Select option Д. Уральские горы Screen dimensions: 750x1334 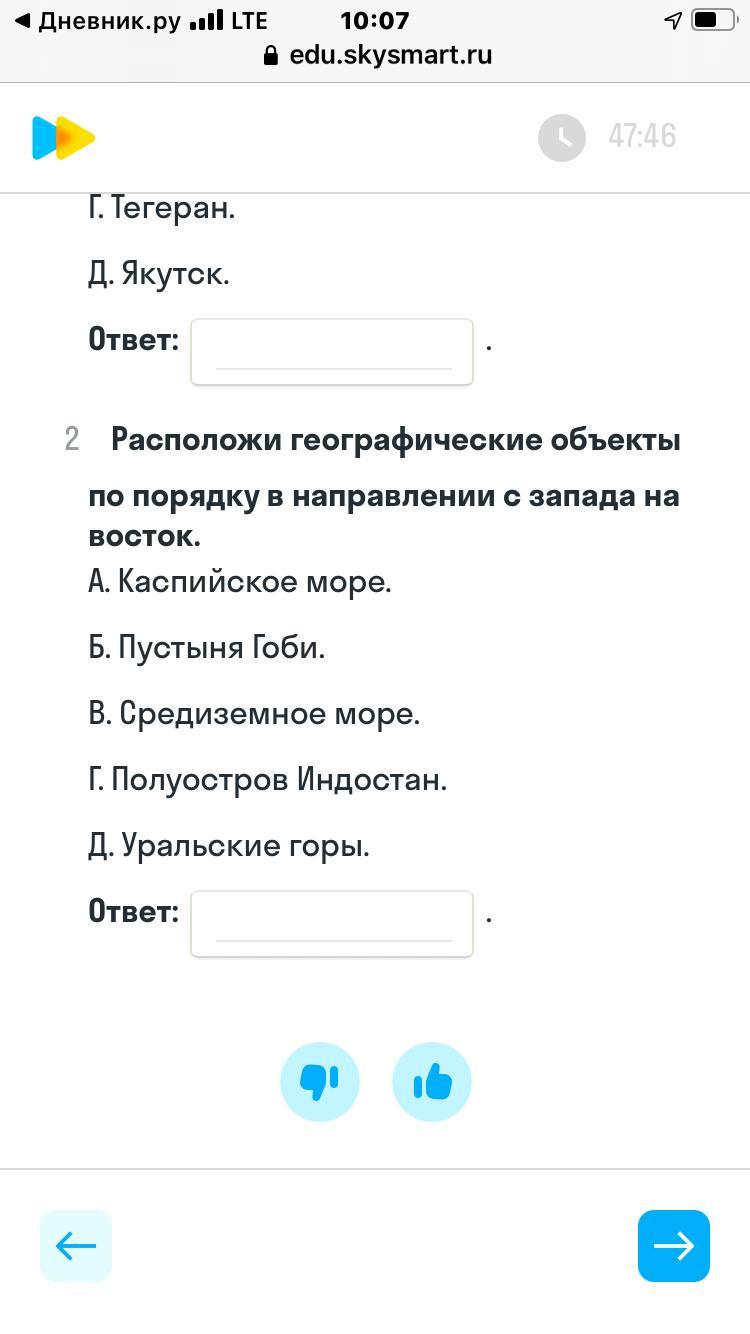(x=229, y=846)
